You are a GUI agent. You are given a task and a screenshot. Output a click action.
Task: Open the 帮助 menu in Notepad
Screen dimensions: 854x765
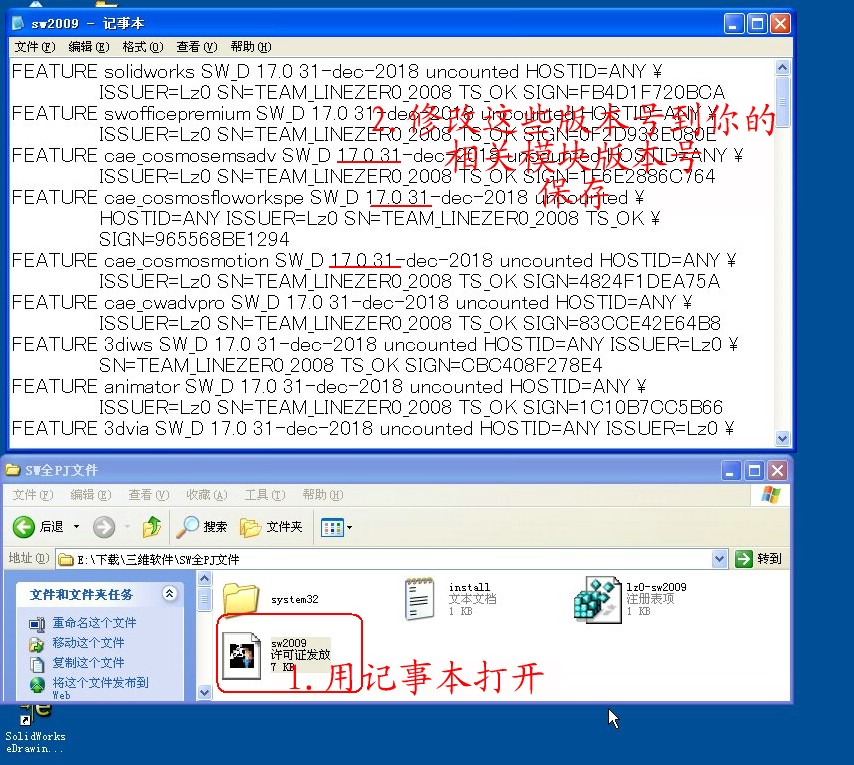(251, 47)
